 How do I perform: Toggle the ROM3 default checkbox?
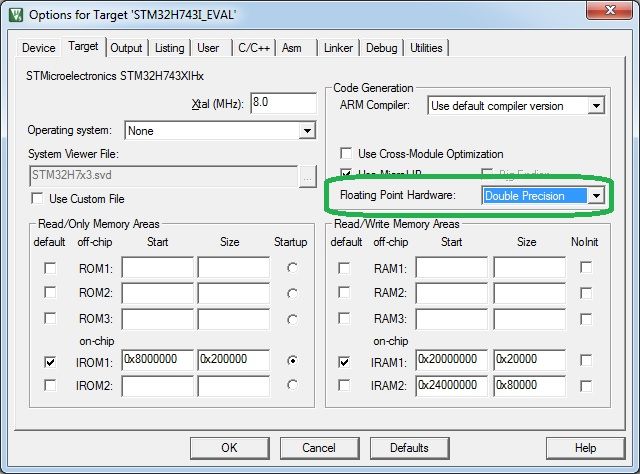(50, 318)
